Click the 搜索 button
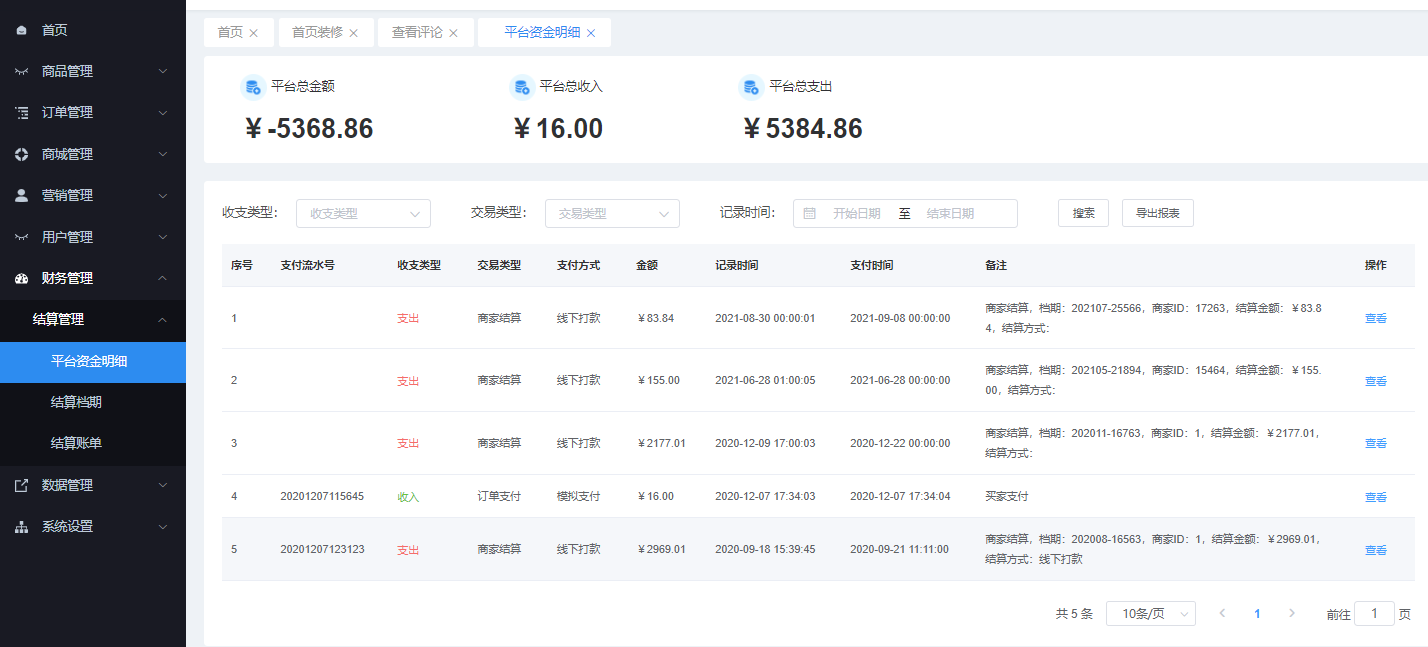 click(1083, 213)
